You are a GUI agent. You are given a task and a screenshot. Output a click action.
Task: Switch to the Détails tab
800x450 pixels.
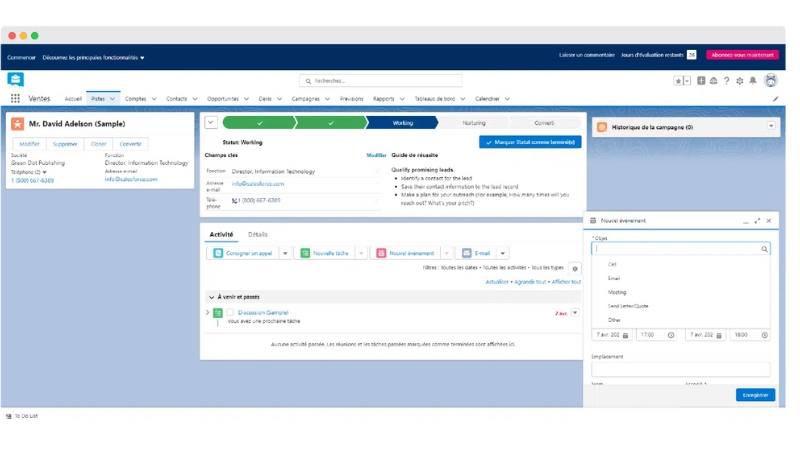coord(257,234)
